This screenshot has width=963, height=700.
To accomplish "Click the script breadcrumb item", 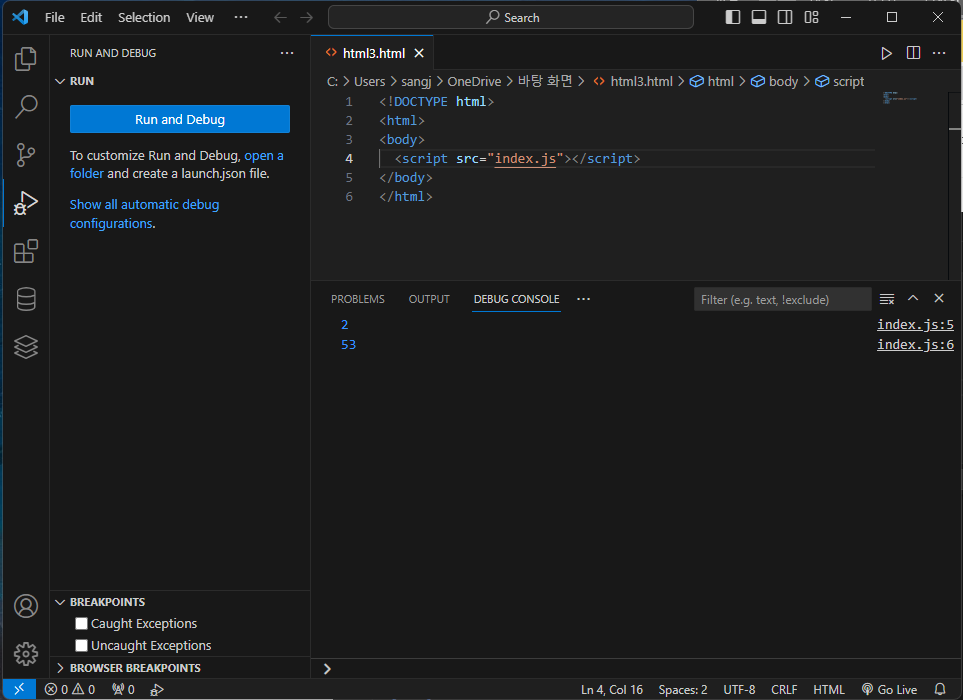I will tap(840, 81).
